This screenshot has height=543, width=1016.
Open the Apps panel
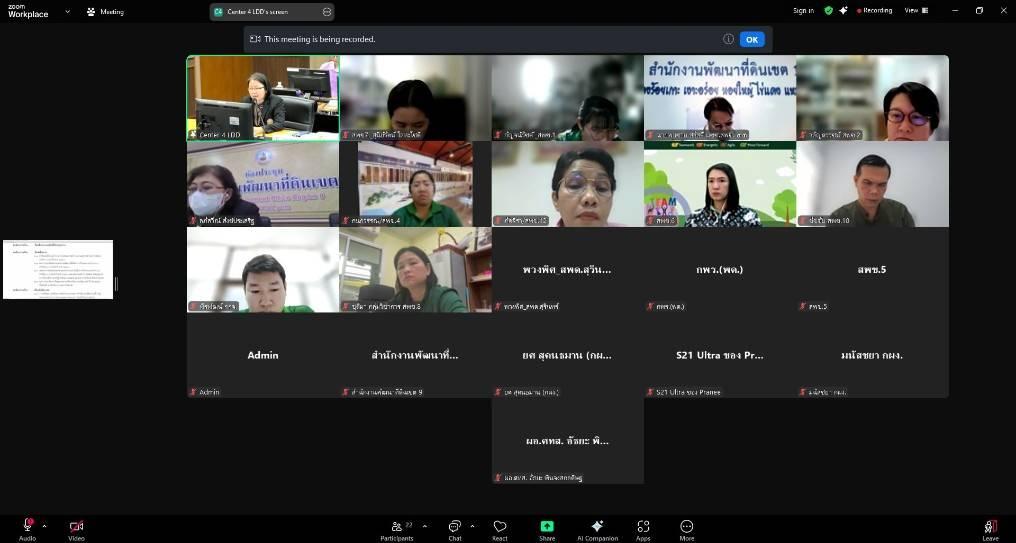[x=643, y=526]
